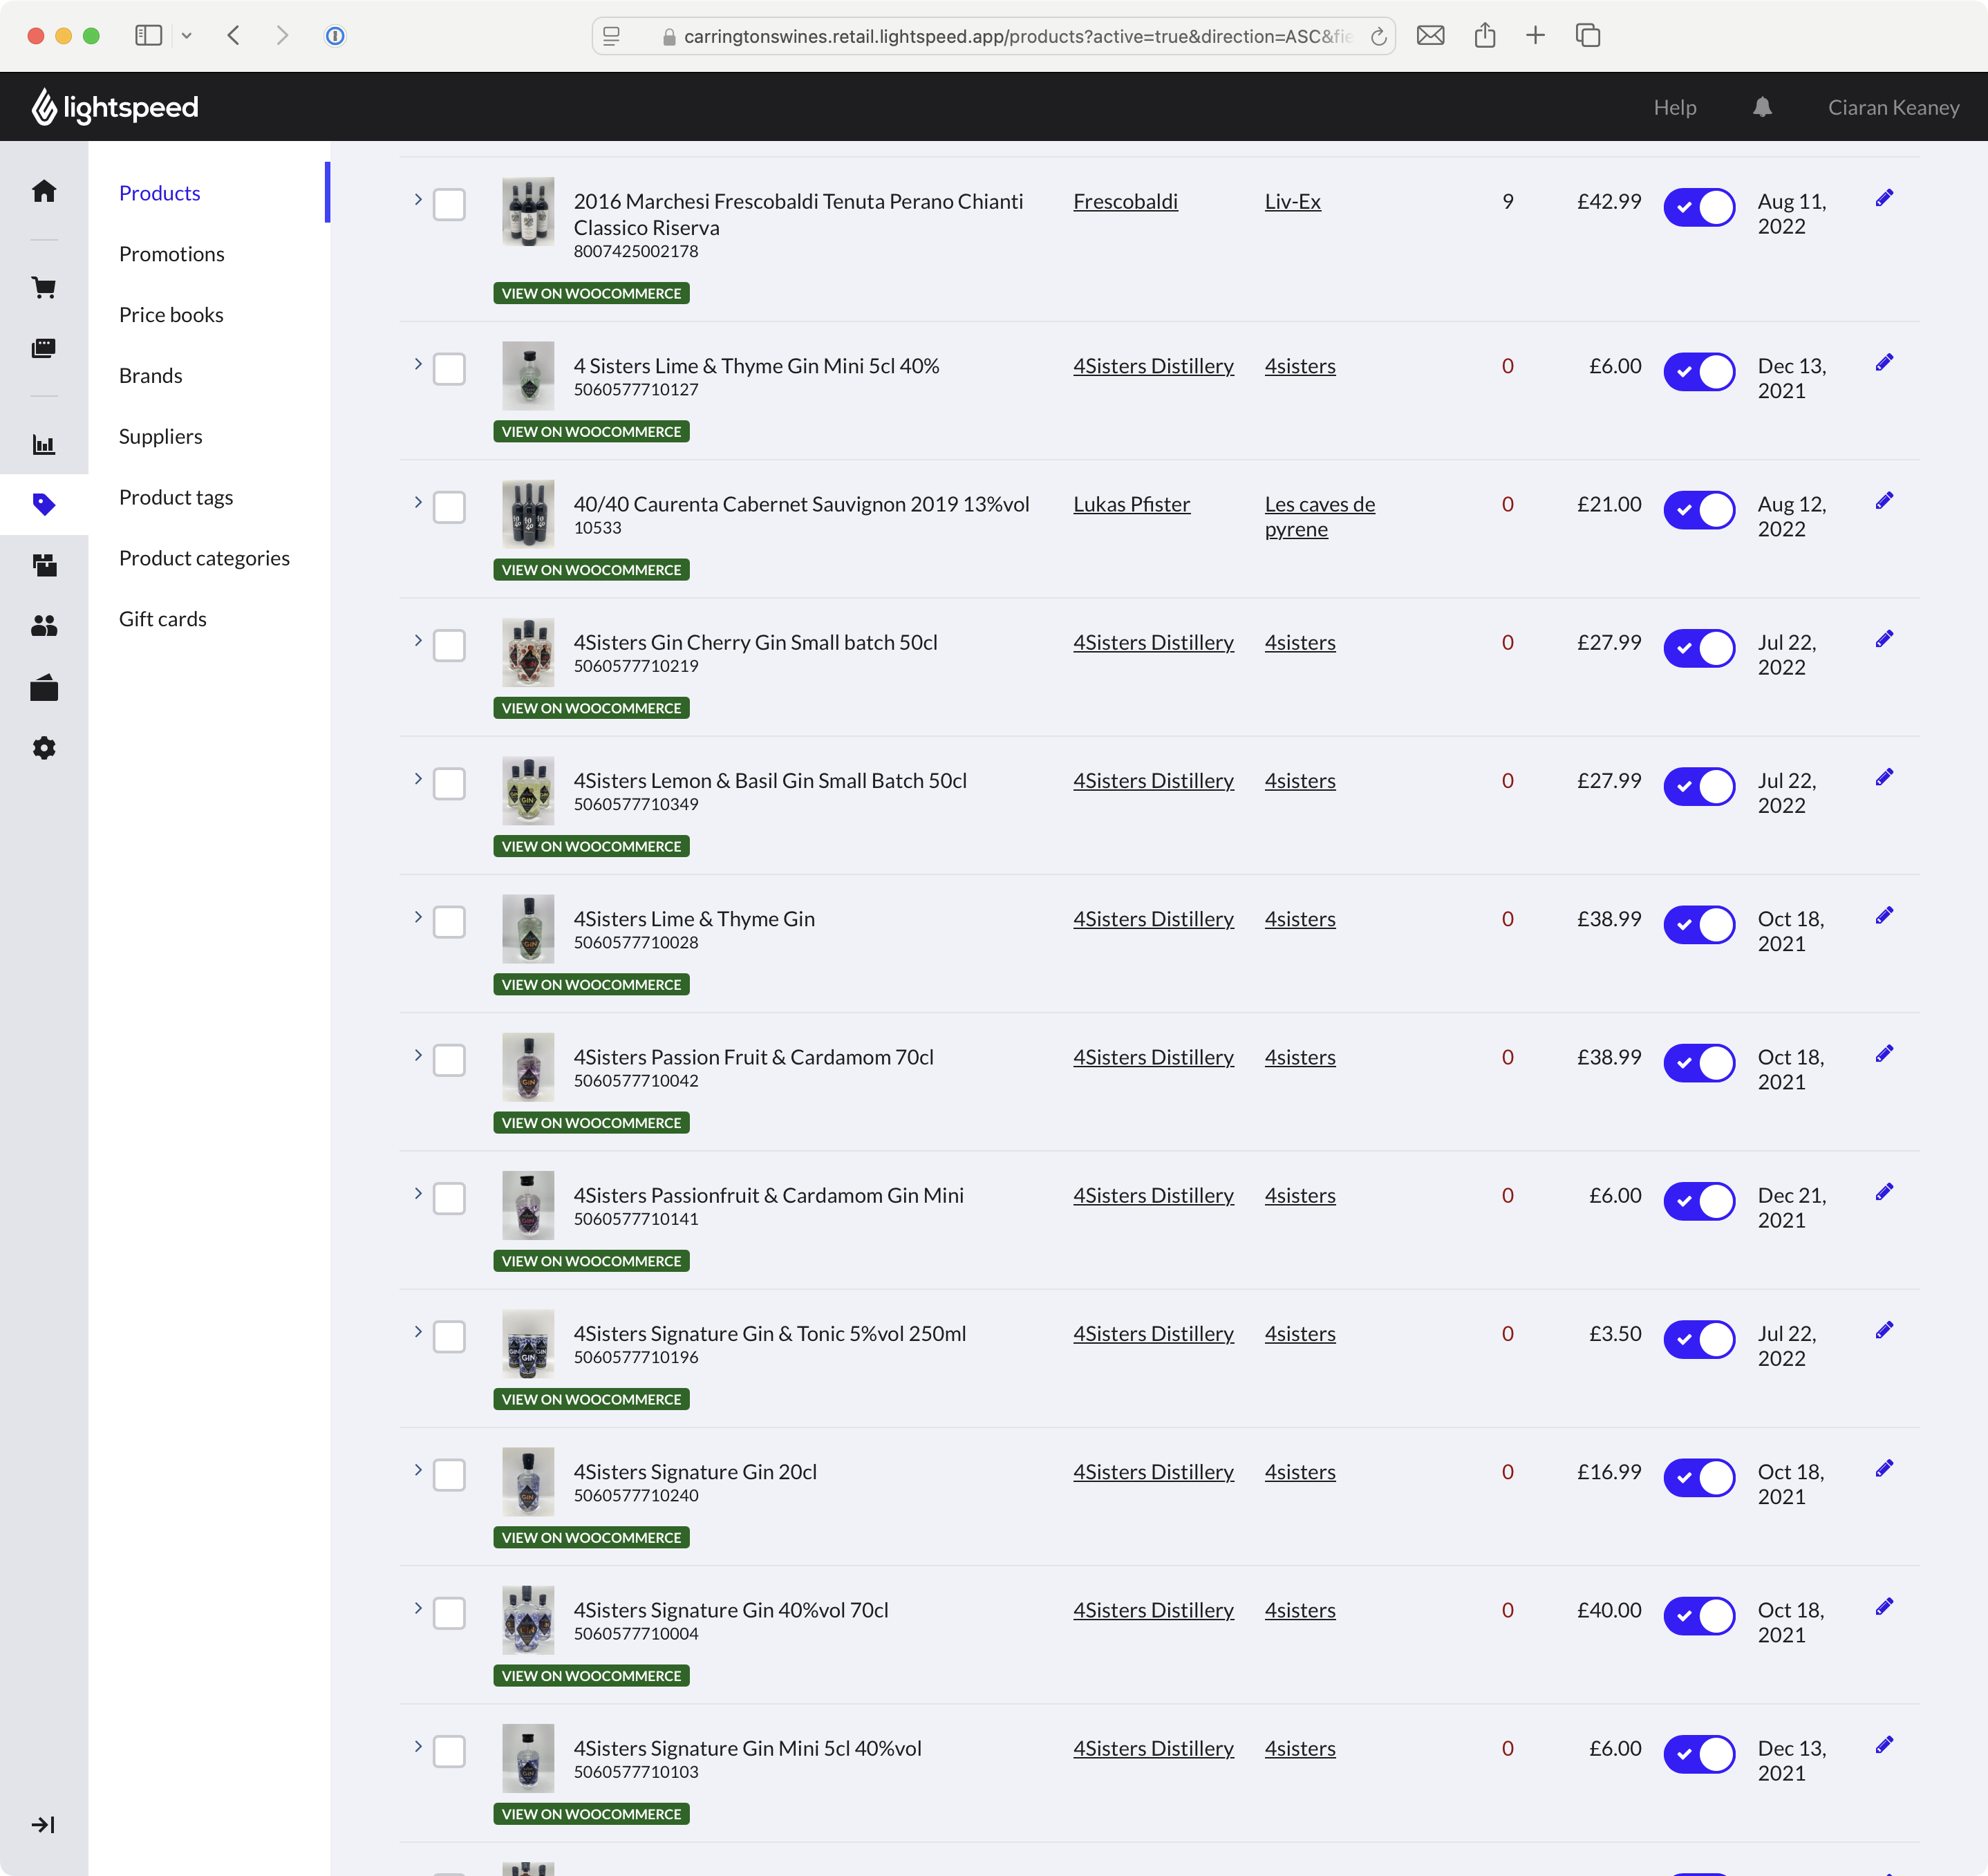The width and height of the screenshot is (1988, 1876).
Task: Toggle active switch for 40/40 Caurenta Cabernet
Action: [x=1699, y=510]
